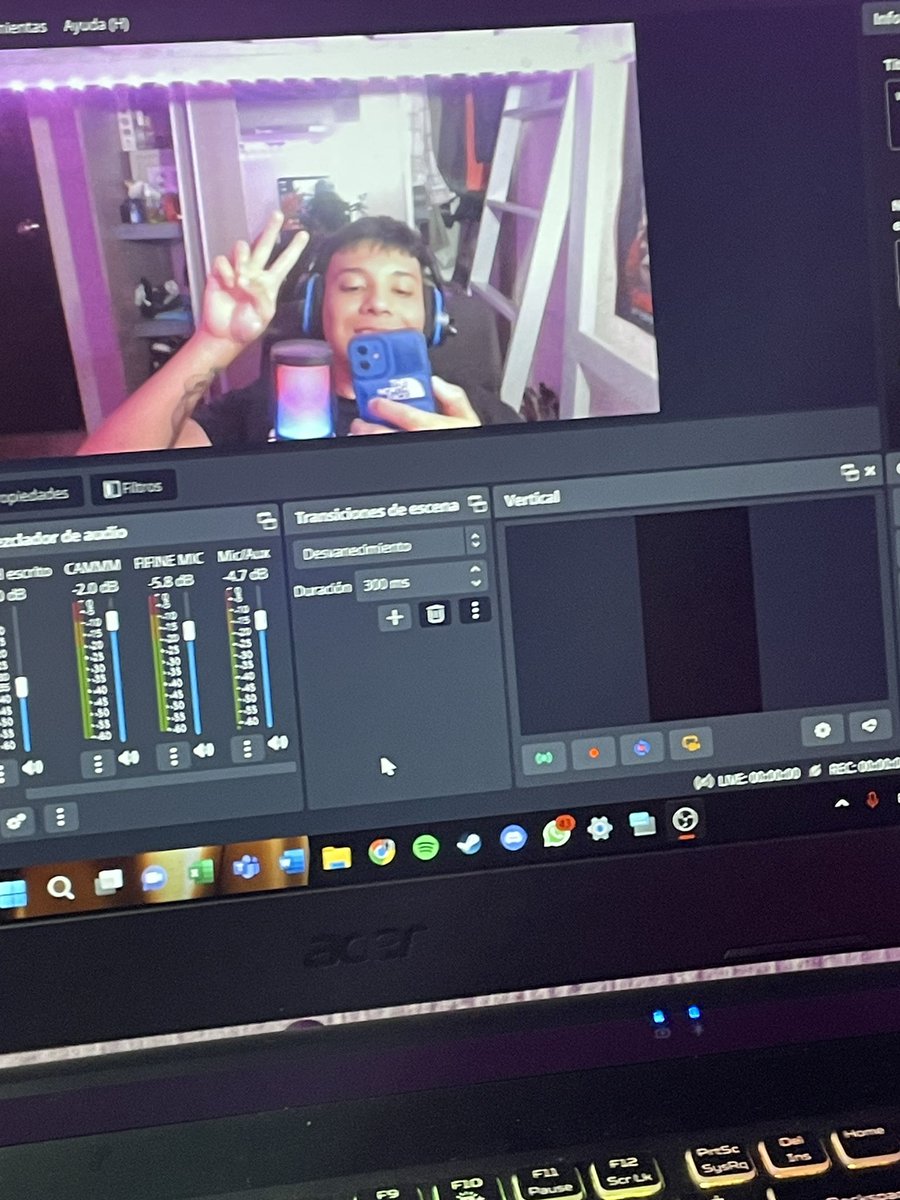Click the audio mixer horizontal scrollbar
900x1200 pixels.
click(x=160, y=781)
